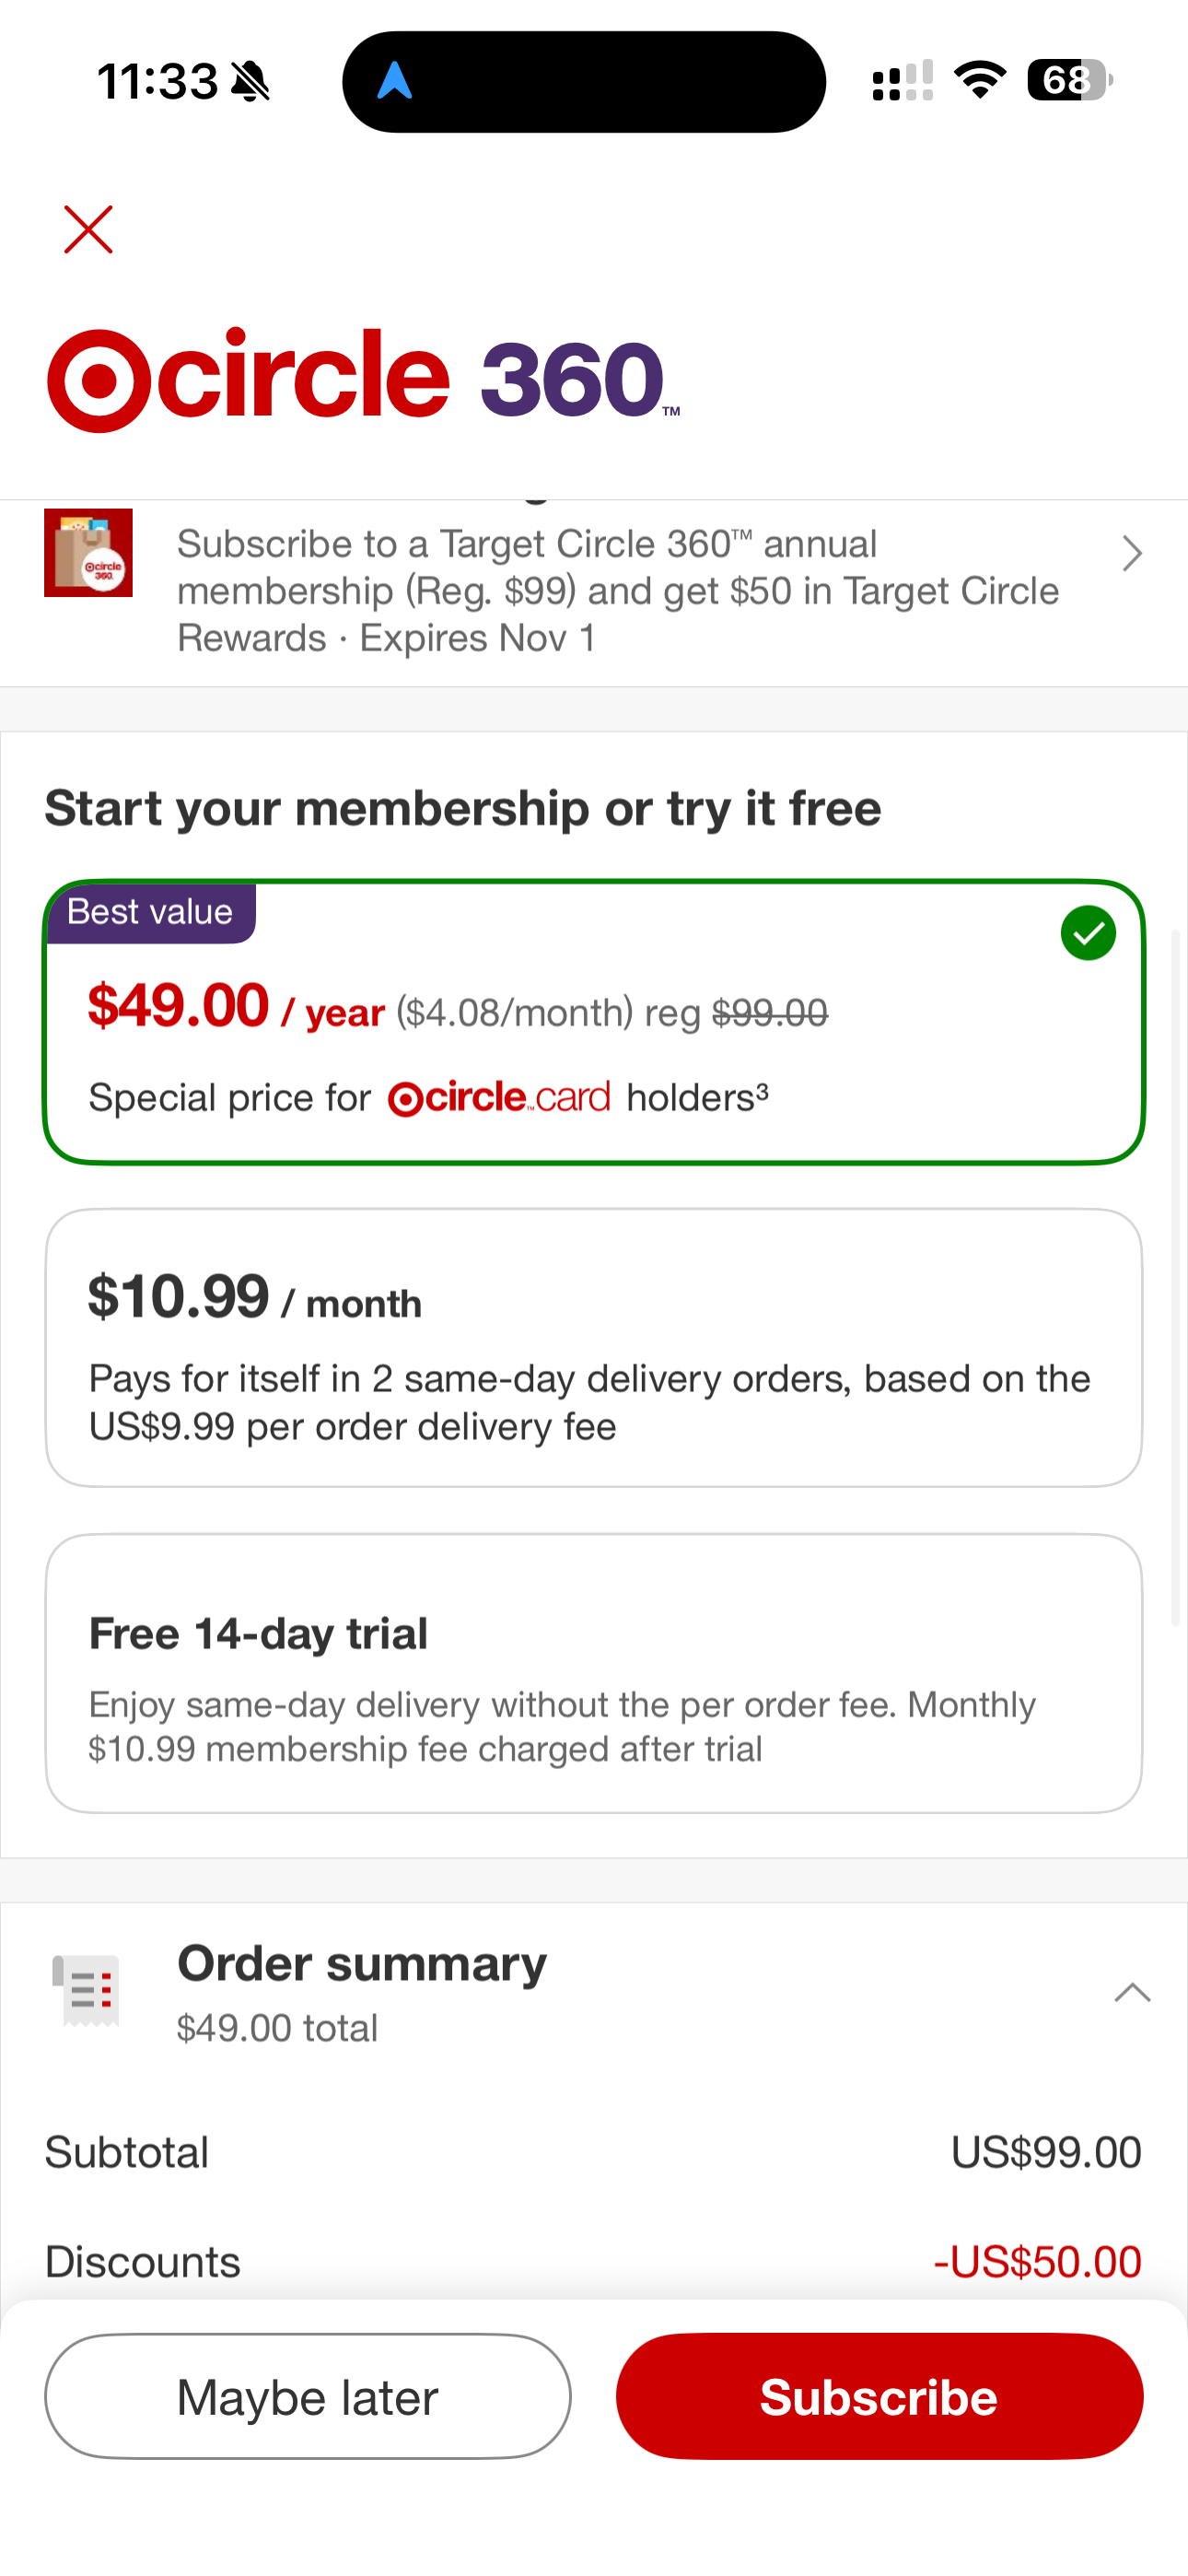This screenshot has width=1188, height=2576.
Task: Tap the Target Circle 360 logo
Action: (x=363, y=379)
